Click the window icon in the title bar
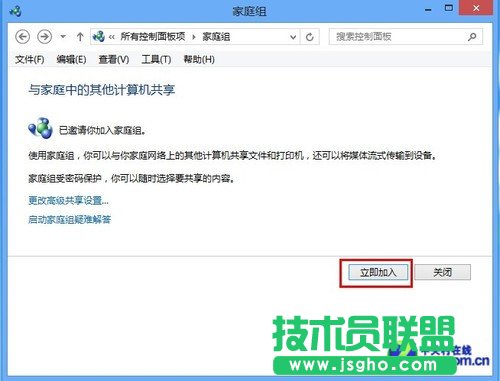This screenshot has height=381, width=500. [x=16, y=11]
